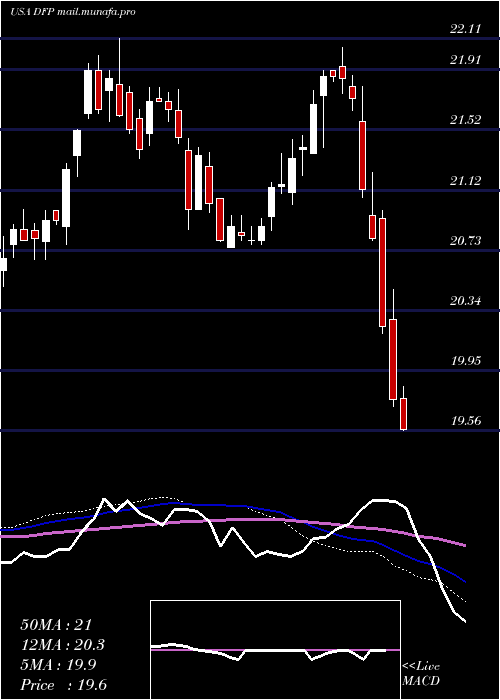Image resolution: width=500 pixels, height=700 pixels.
Task: Click the 20.34 price level label
Action: (x=466, y=300)
